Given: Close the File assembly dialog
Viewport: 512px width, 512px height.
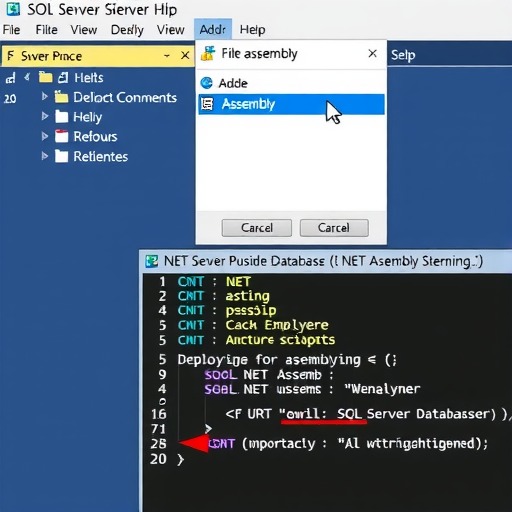Looking at the screenshot, I should [373, 53].
